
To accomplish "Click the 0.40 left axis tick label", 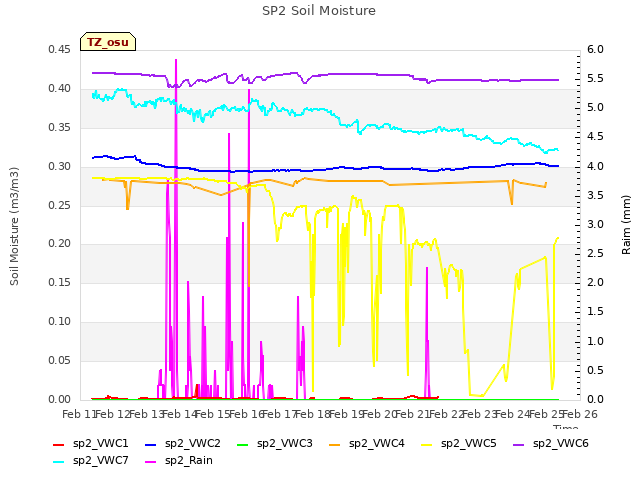I will tap(59, 89).
